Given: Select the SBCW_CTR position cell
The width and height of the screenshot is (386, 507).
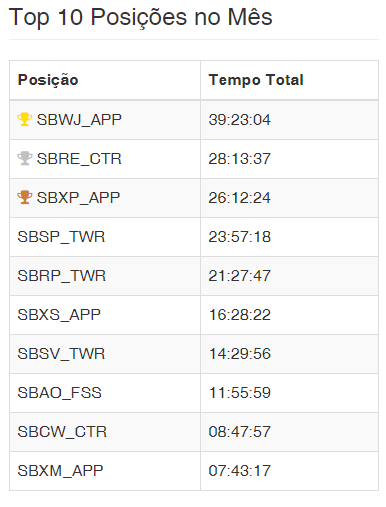Looking at the screenshot, I should pyautogui.click(x=105, y=432).
